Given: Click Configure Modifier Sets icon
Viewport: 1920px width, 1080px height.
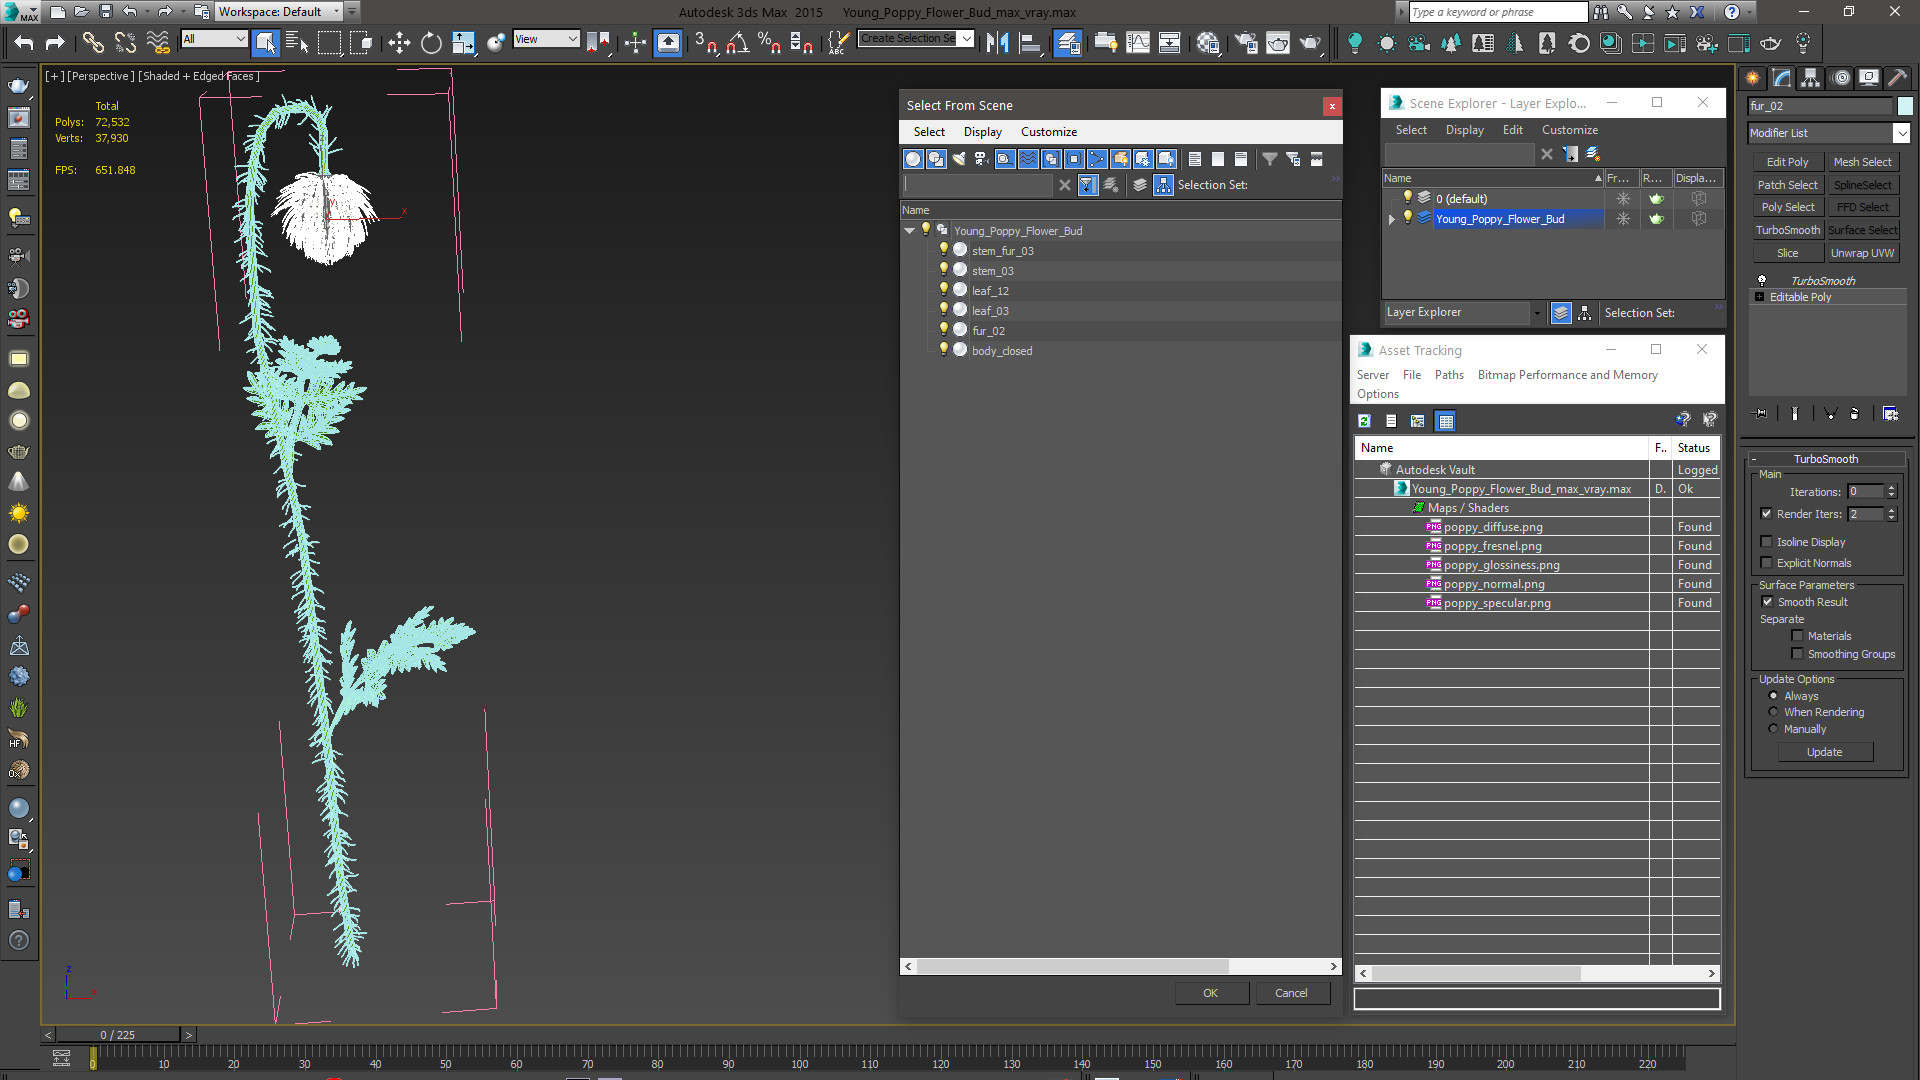Looking at the screenshot, I should click(x=1890, y=413).
